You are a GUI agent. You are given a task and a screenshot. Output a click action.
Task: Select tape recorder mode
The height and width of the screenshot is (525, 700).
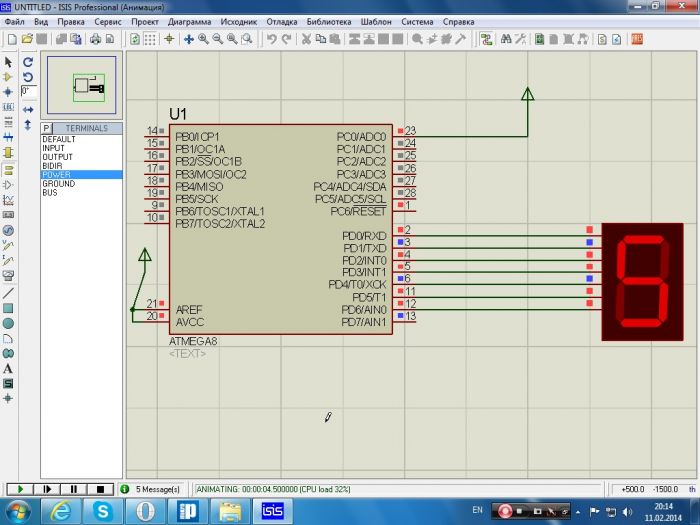pos(8,215)
